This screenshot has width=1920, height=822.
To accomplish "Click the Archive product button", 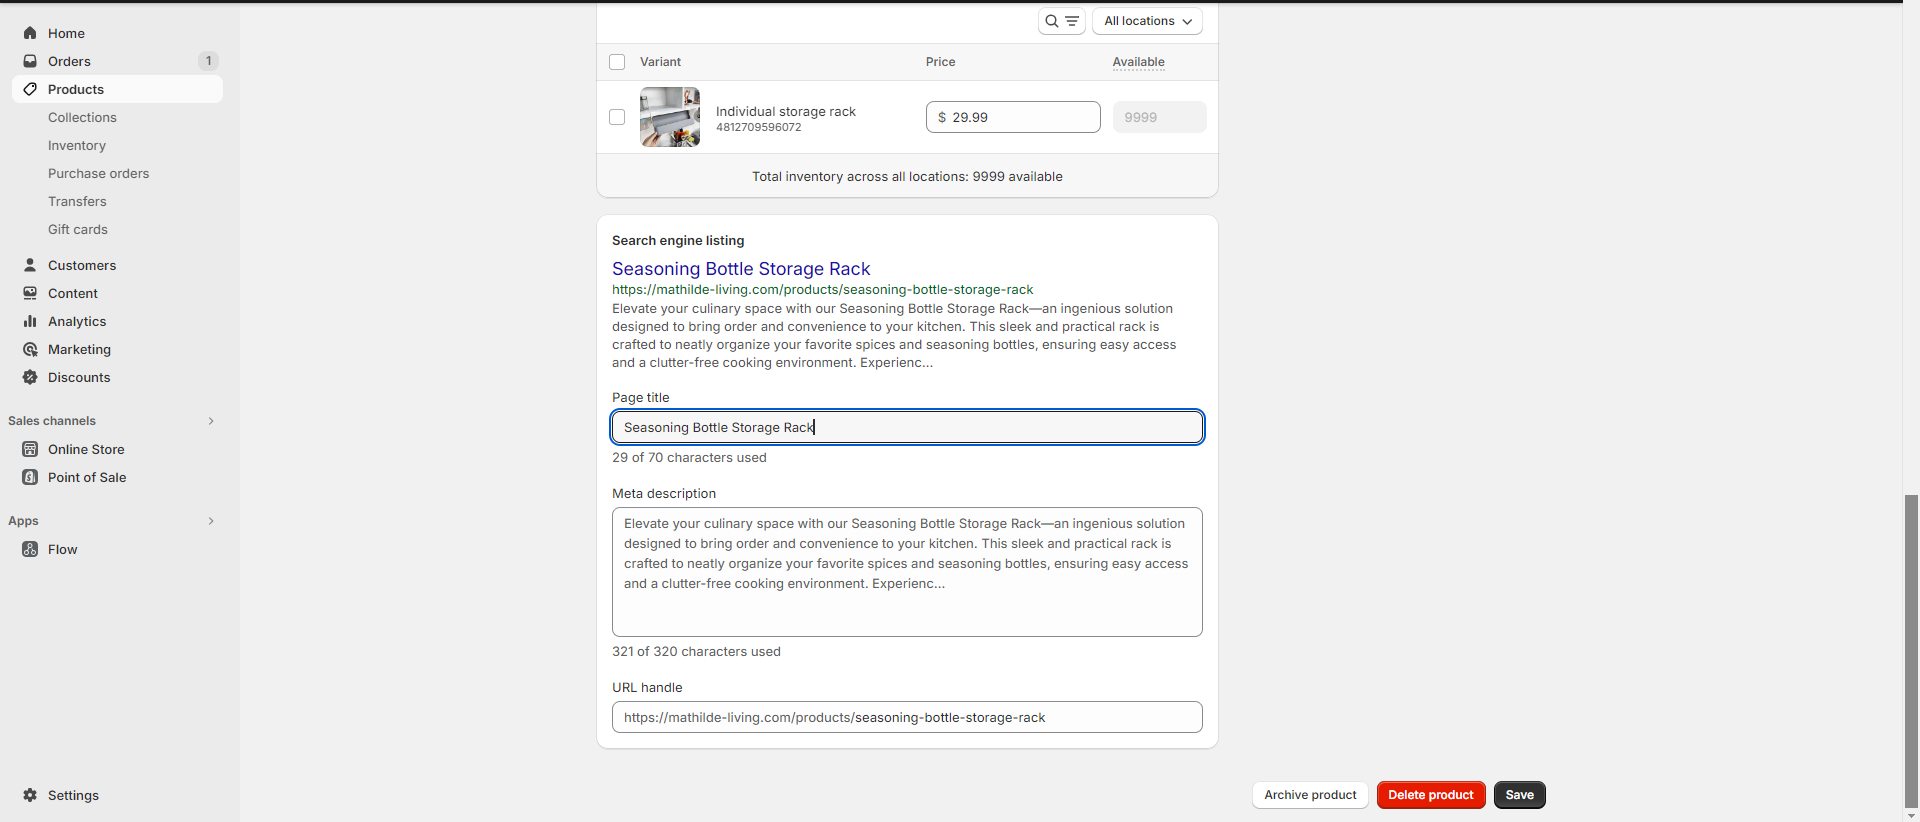I will tap(1310, 795).
